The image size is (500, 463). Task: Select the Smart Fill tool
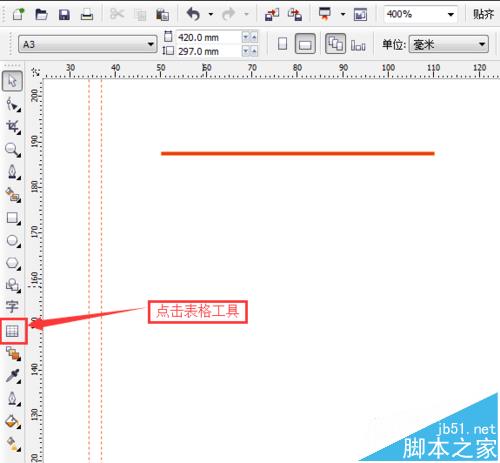pos(13,195)
